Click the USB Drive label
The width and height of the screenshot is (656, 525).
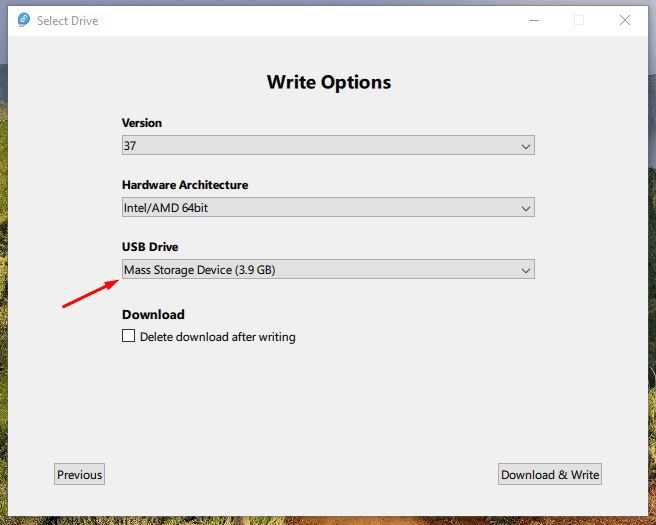click(150, 247)
